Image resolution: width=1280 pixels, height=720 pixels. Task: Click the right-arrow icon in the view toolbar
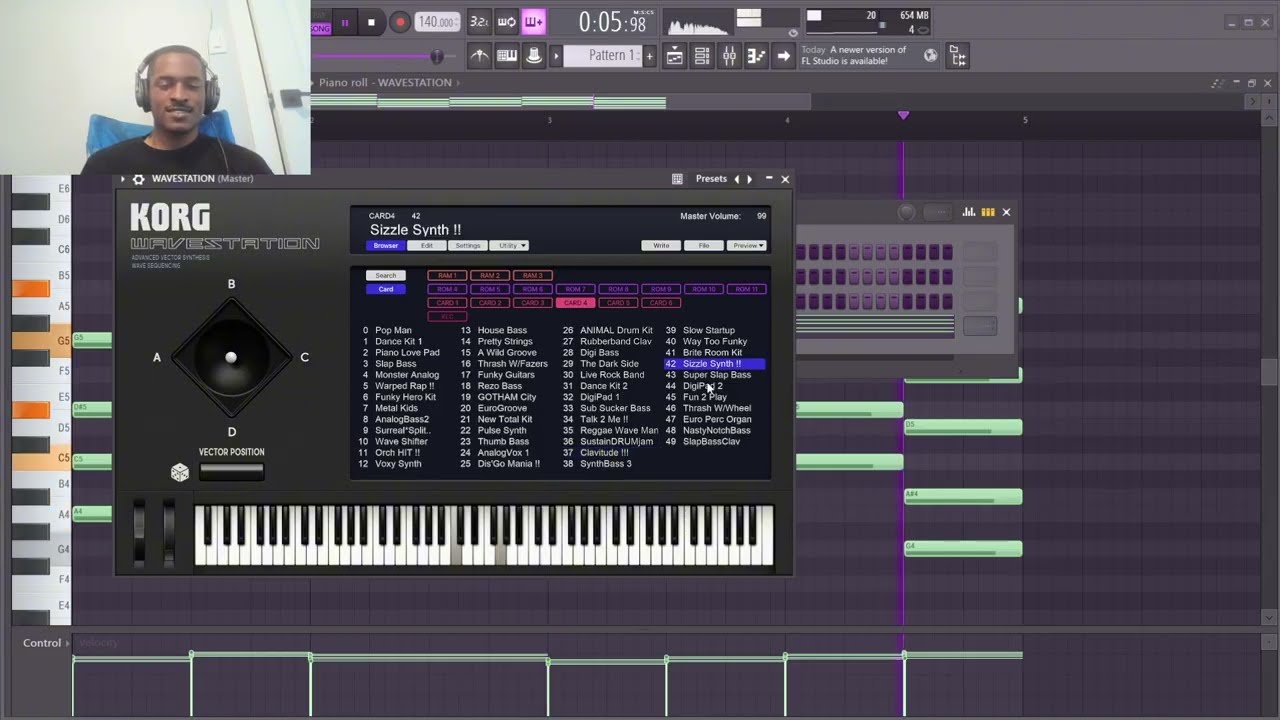coord(783,56)
